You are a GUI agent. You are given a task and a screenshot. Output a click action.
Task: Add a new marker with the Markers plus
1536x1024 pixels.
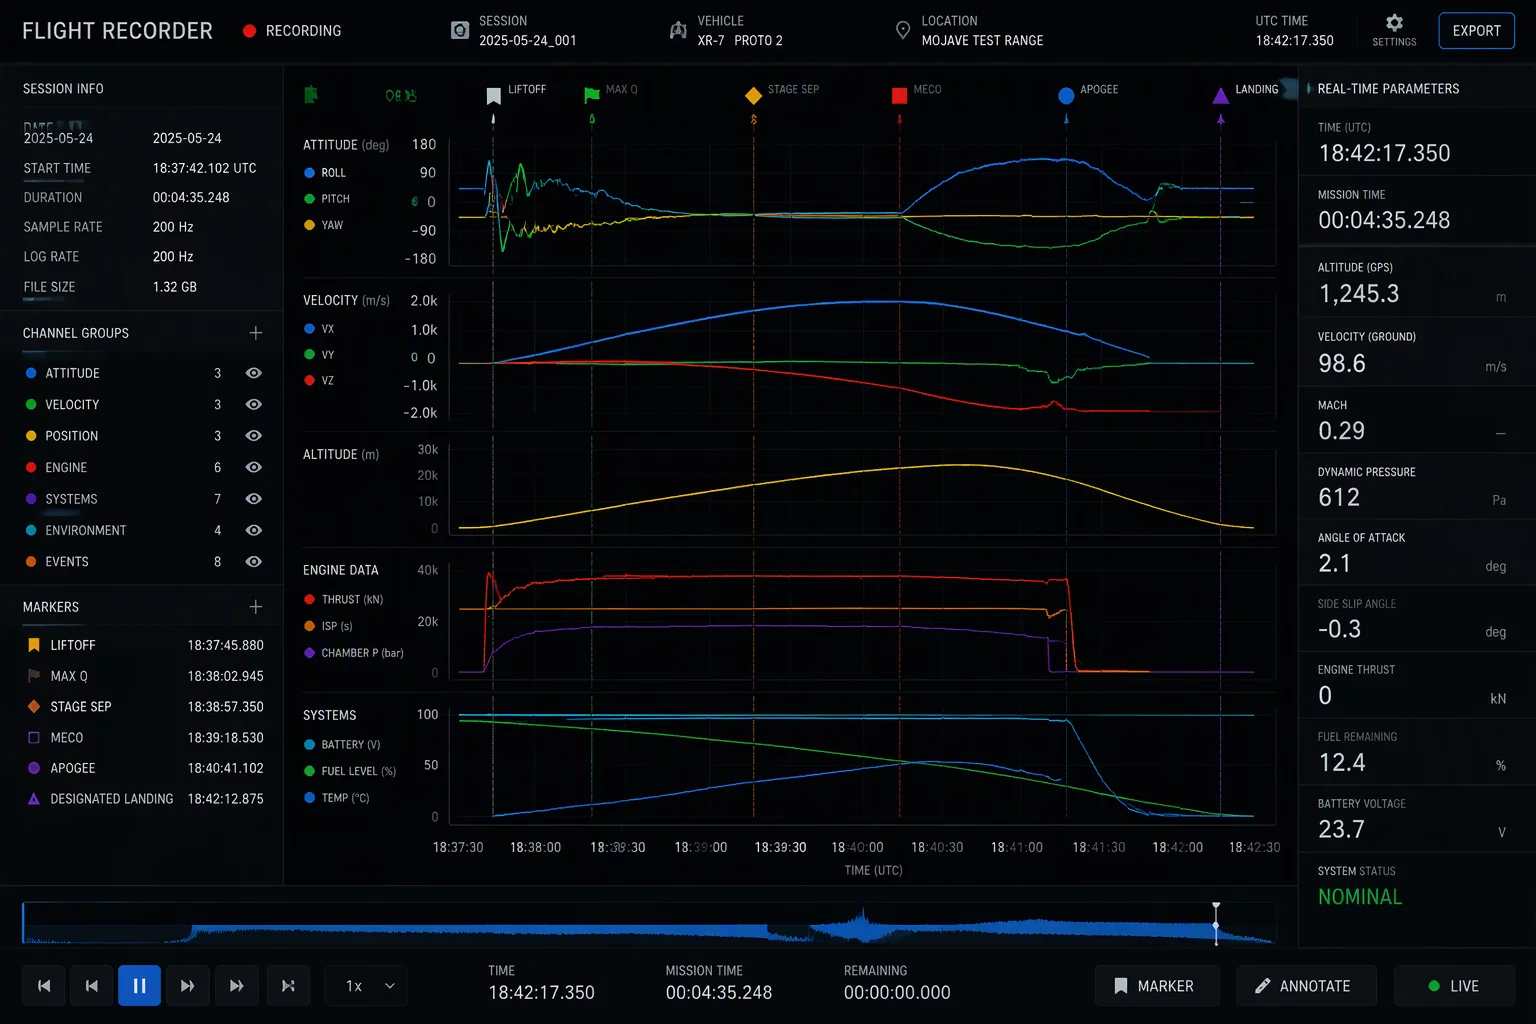256,607
